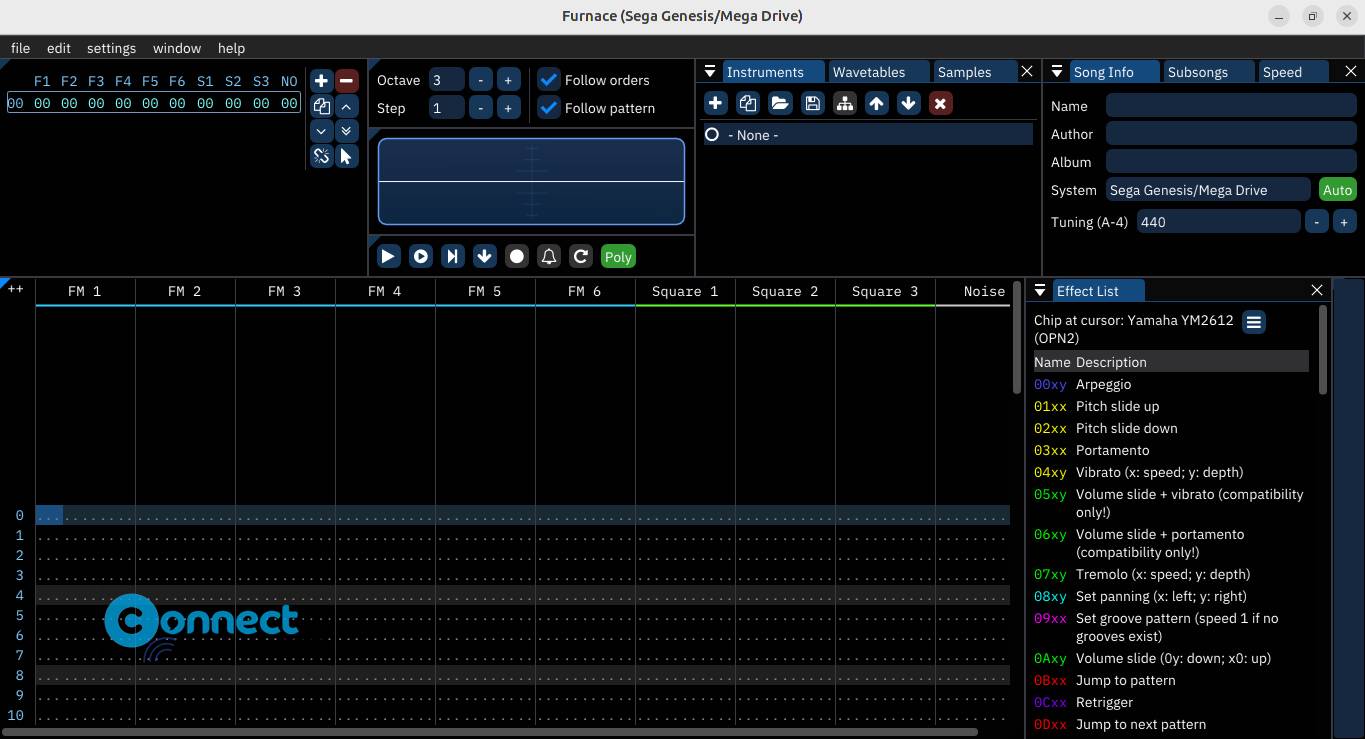Open the Song Info panel dropdown triangle
The image size is (1365, 739).
[1057, 72]
